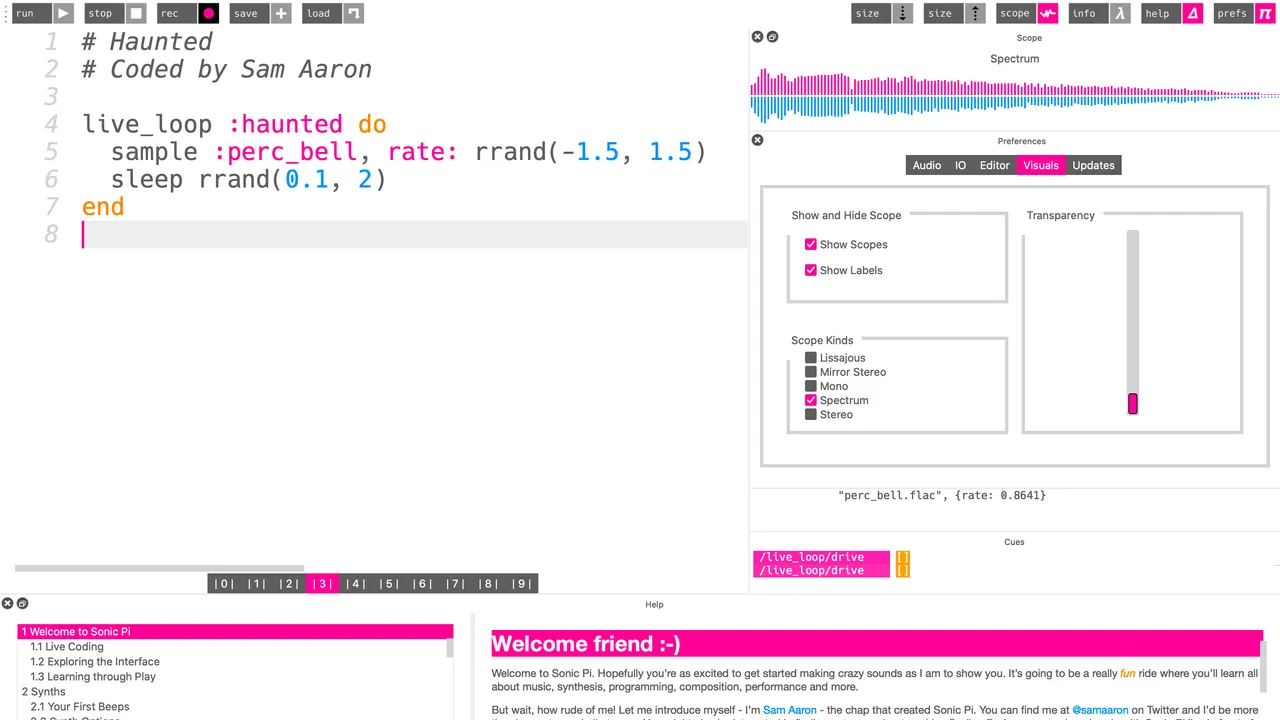Click the Transparency slider handle
The width and height of the screenshot is (1280, 720).
(1133, 404)
